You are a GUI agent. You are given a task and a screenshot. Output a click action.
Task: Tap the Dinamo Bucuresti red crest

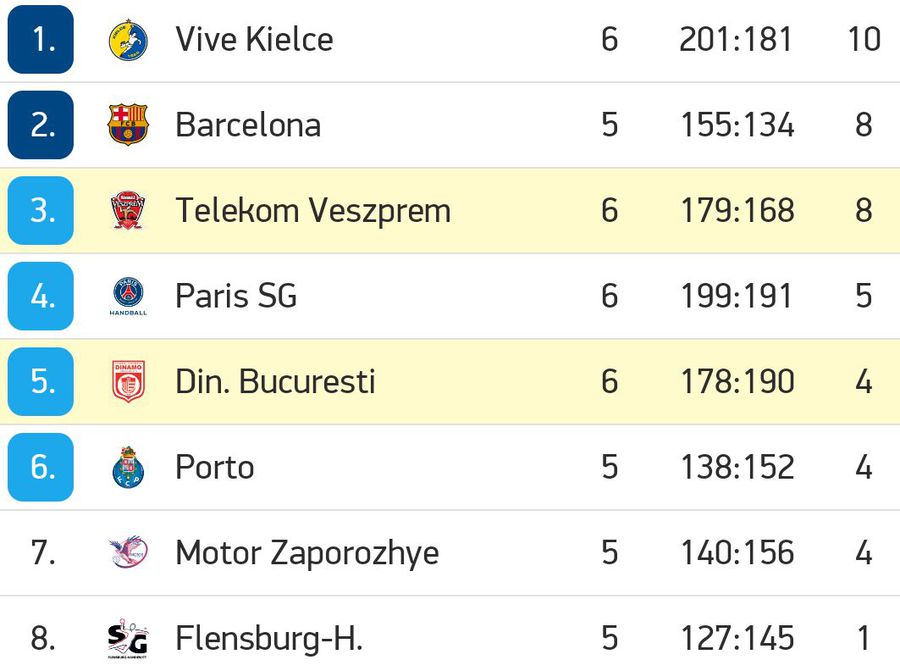pyautogui.click(x=128, y=381)
